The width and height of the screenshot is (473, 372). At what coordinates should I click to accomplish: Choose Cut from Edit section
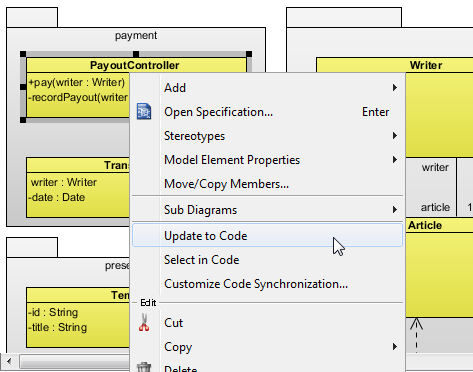tap(267, 323)
